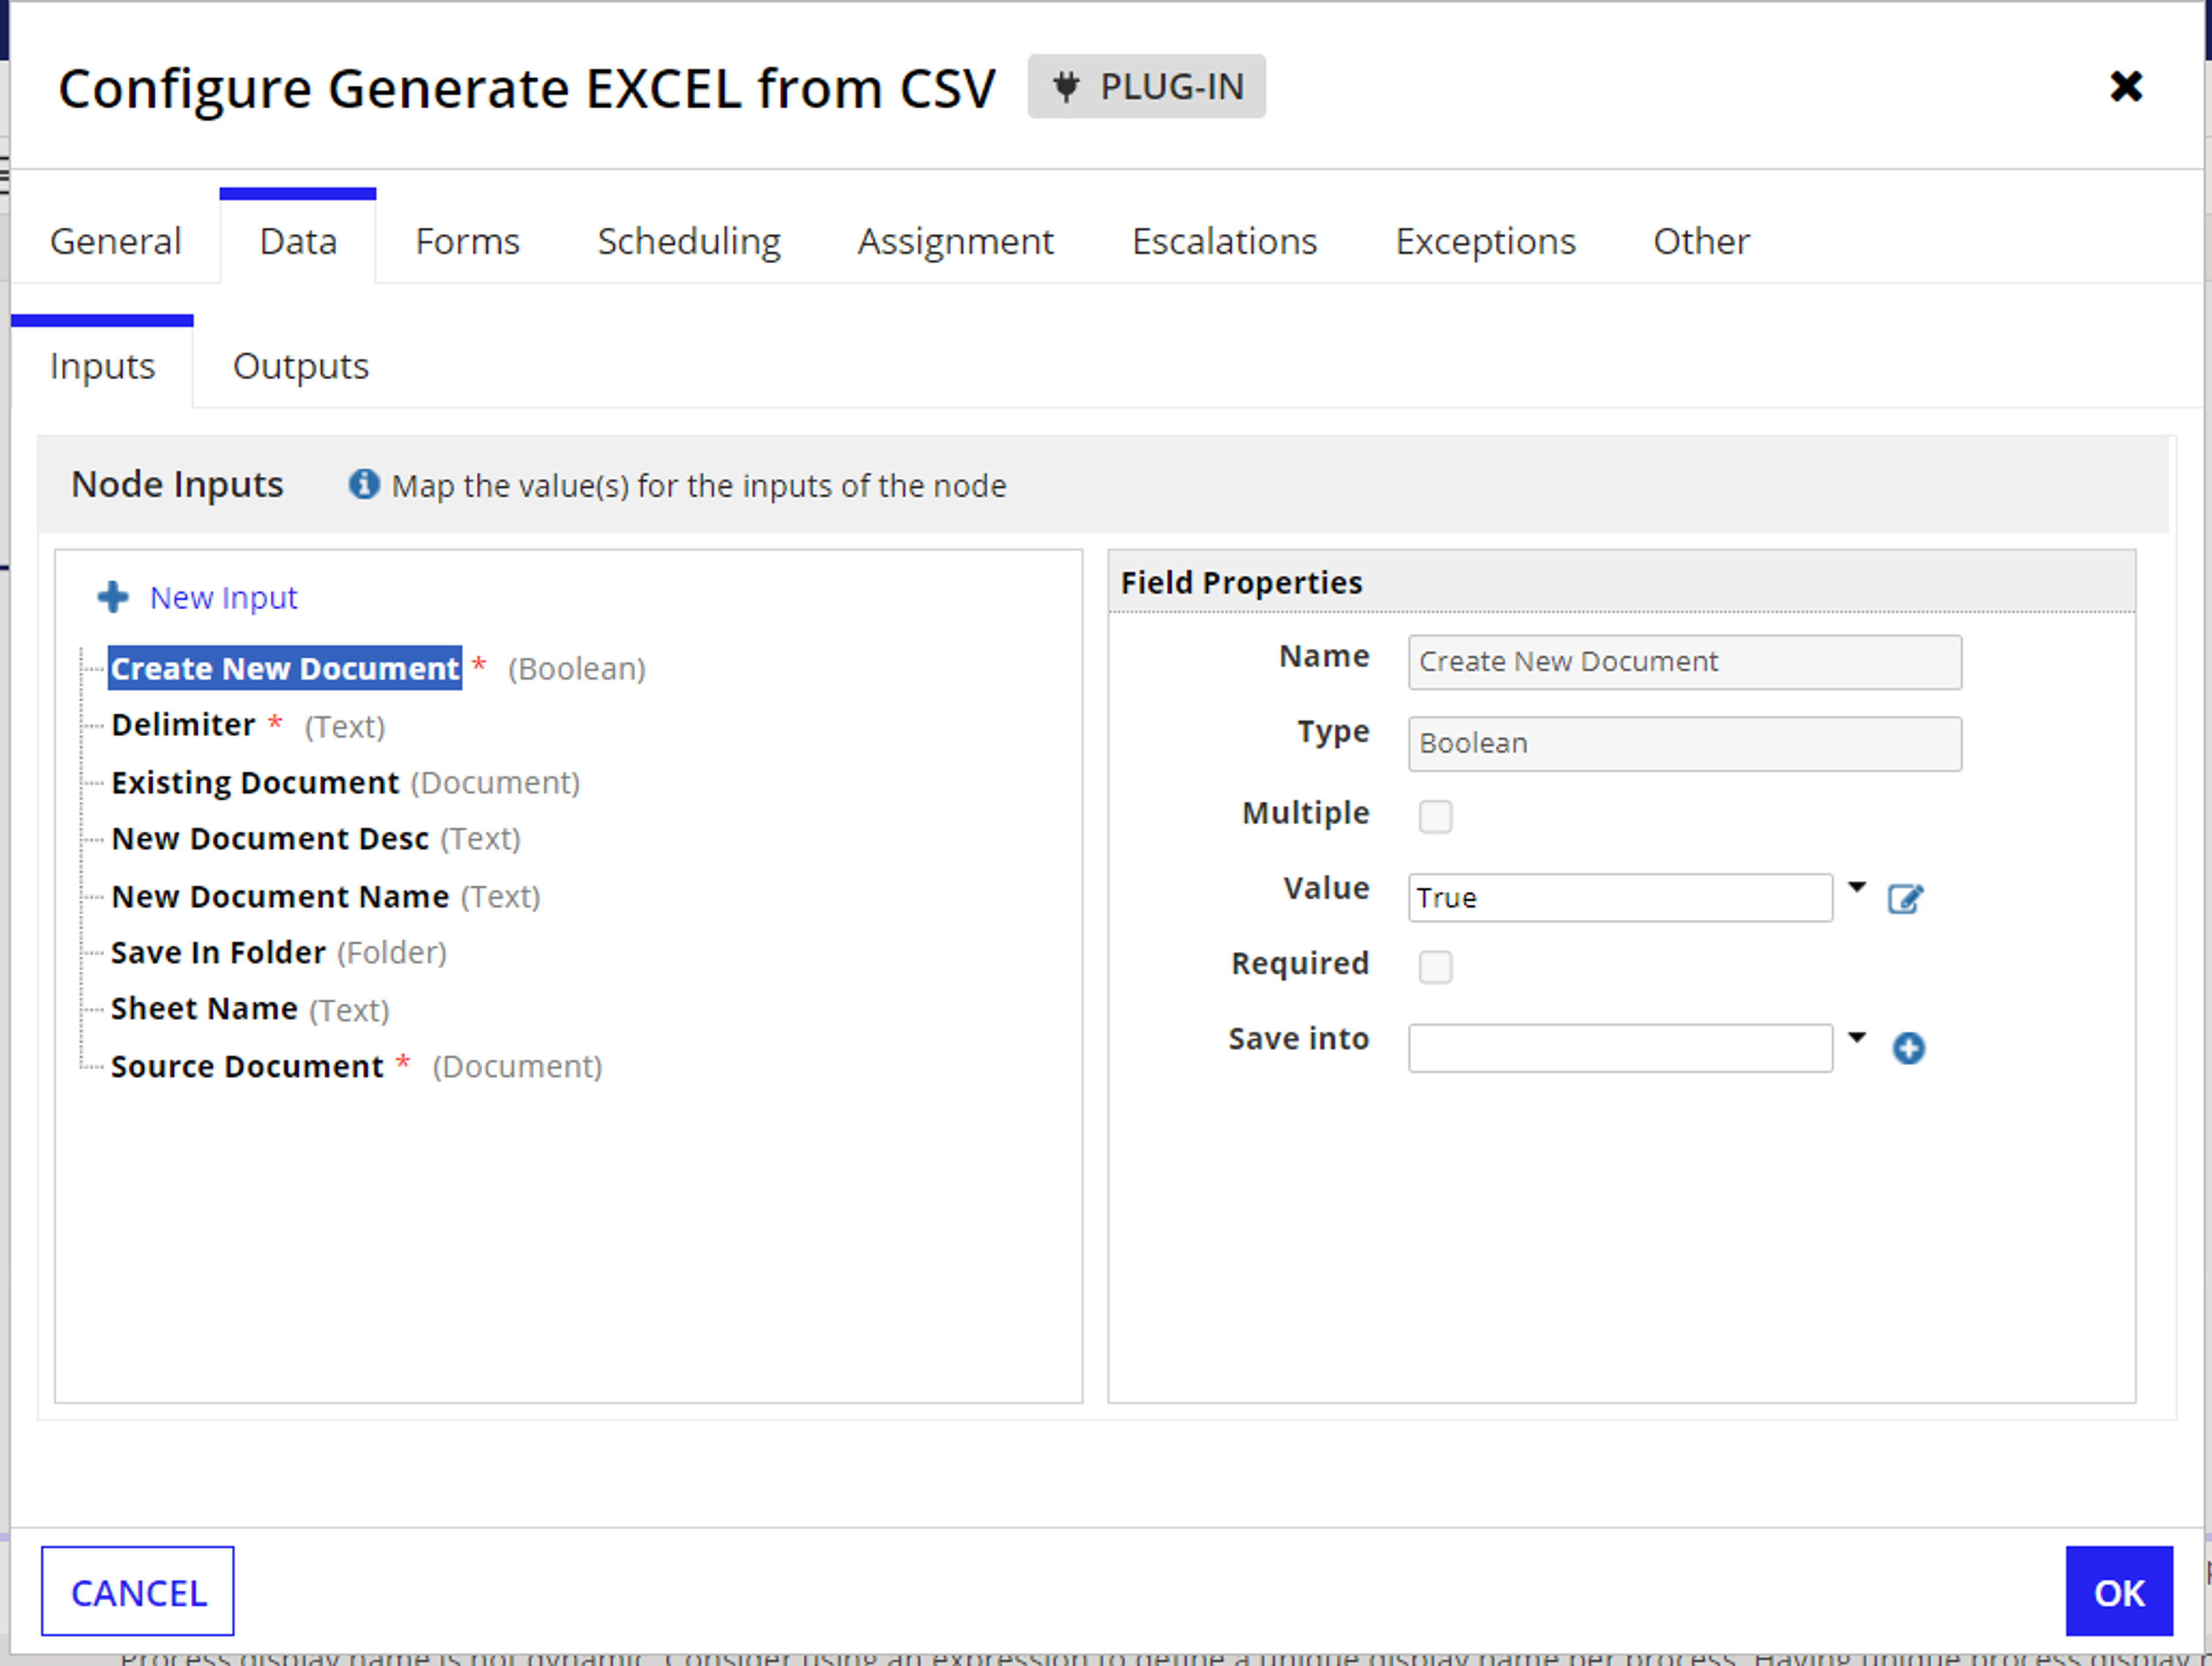The height and width of the screenshot is (1666, 2212).
Task: Open expression editor icon next to Value
Action: (x=1905, y=898)
